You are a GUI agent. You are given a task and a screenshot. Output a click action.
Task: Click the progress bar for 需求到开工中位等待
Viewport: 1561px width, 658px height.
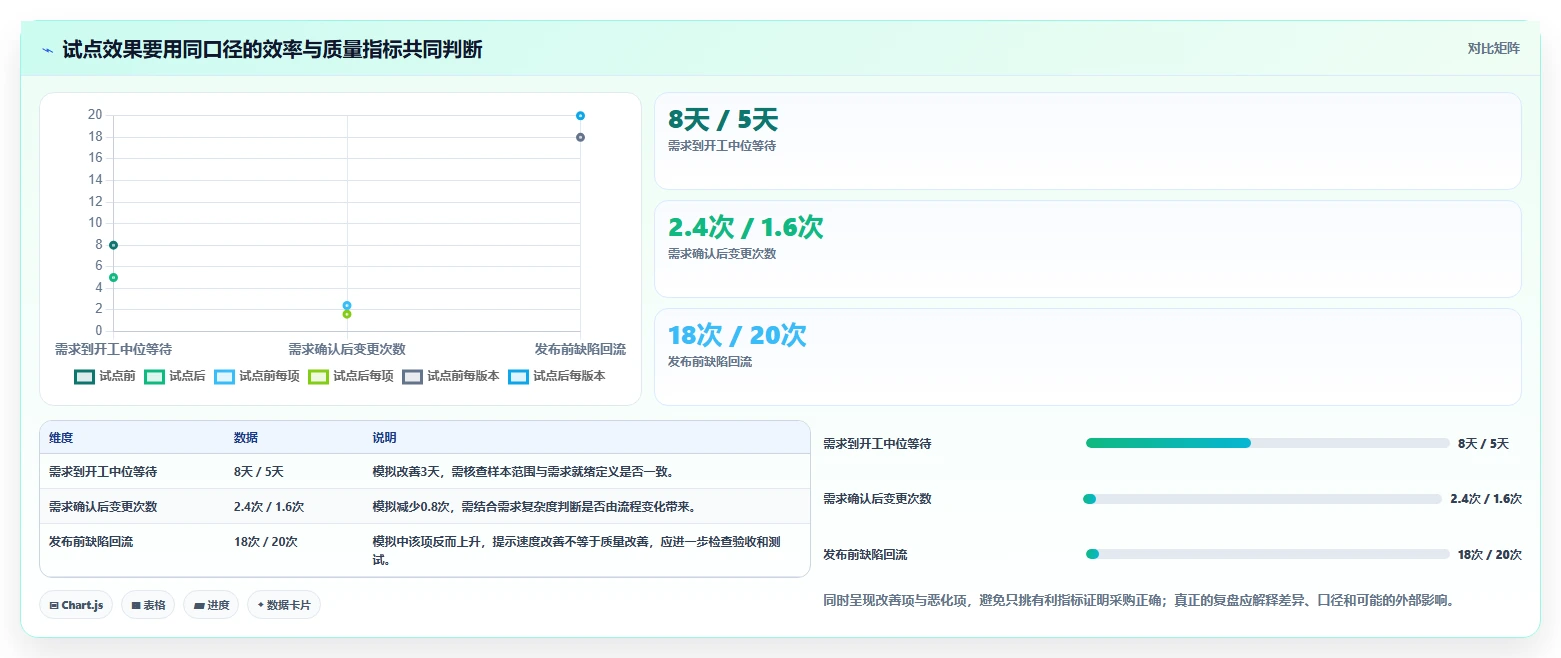1267,443
